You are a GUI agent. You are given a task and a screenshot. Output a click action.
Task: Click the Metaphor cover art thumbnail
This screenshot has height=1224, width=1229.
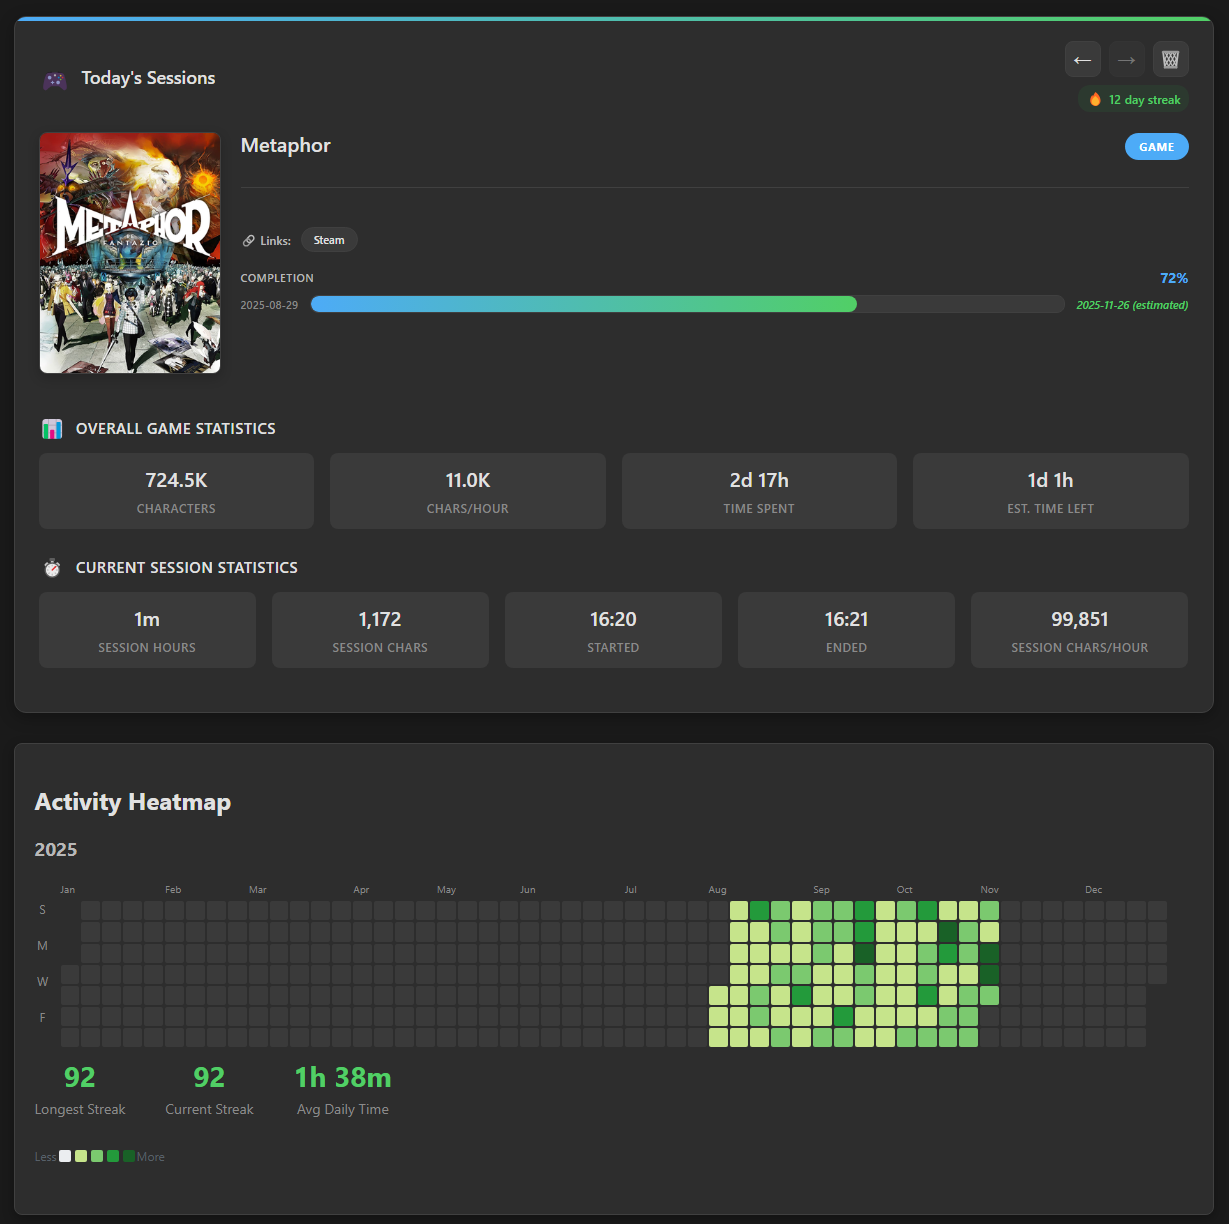130,253
